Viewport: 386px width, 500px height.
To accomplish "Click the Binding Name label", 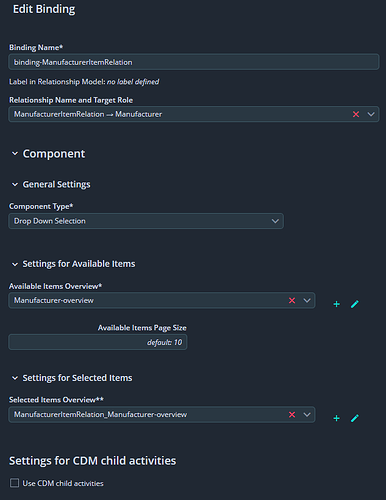I will pyautogui.click(x=36, y=47).
